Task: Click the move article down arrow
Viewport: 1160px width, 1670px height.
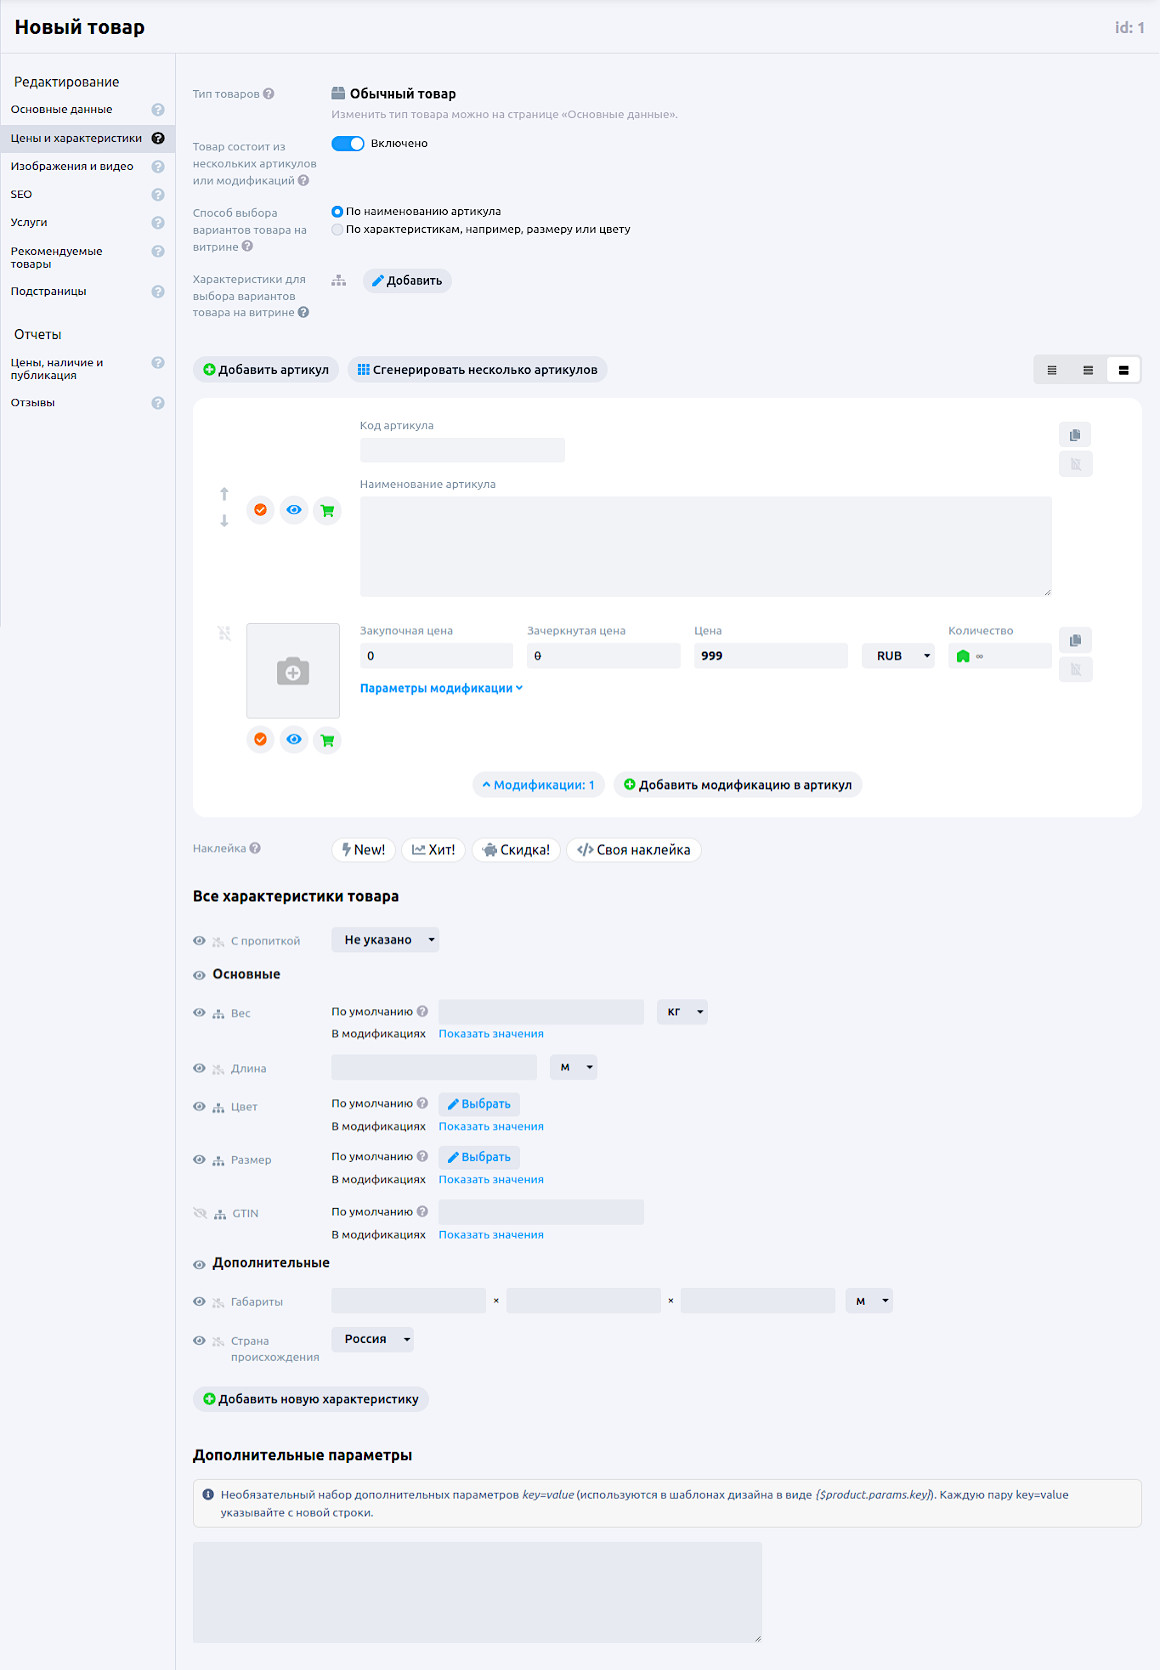Action: (224, 521)
